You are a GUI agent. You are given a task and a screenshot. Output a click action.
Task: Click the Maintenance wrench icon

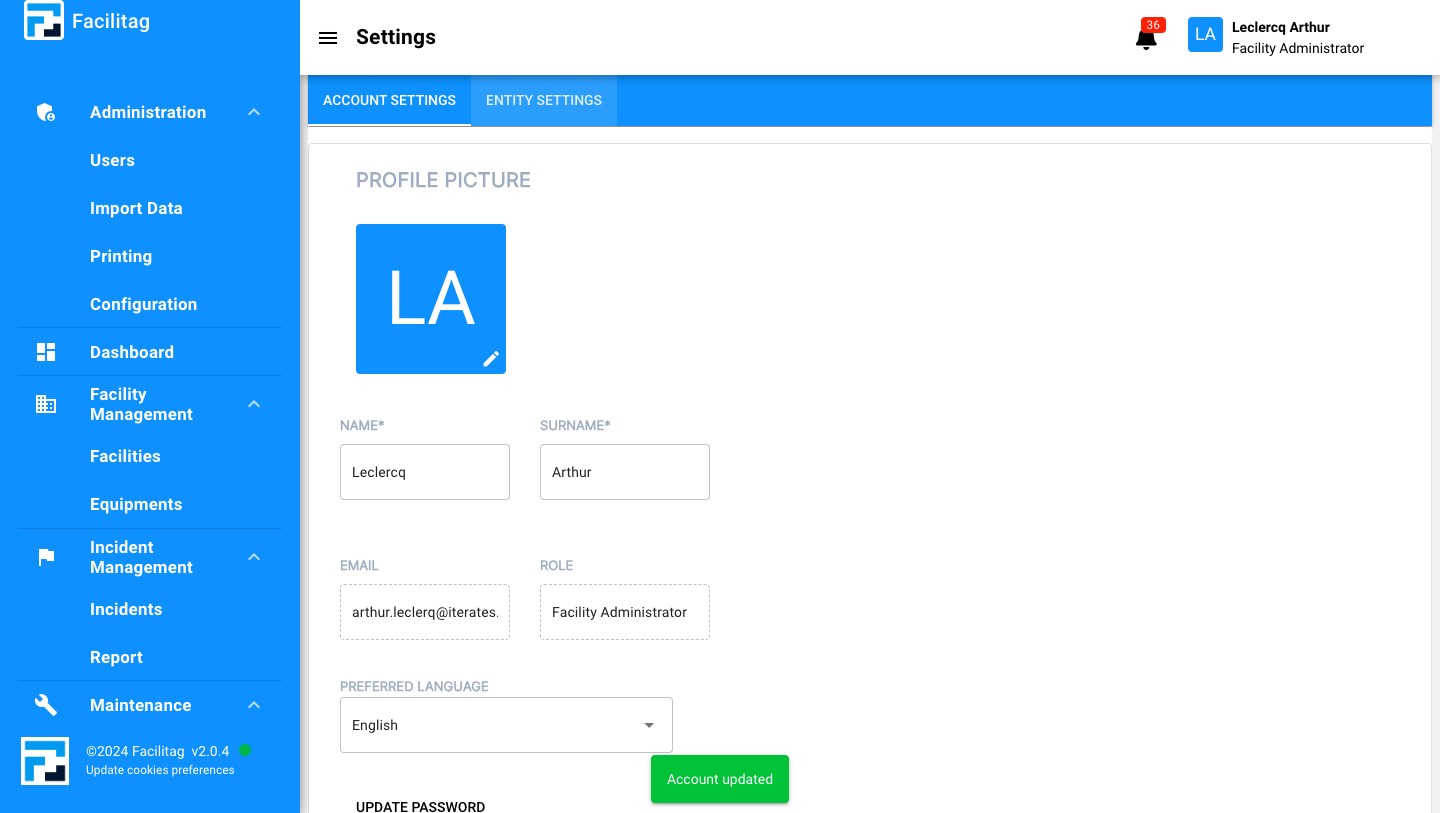coord(46,705)
